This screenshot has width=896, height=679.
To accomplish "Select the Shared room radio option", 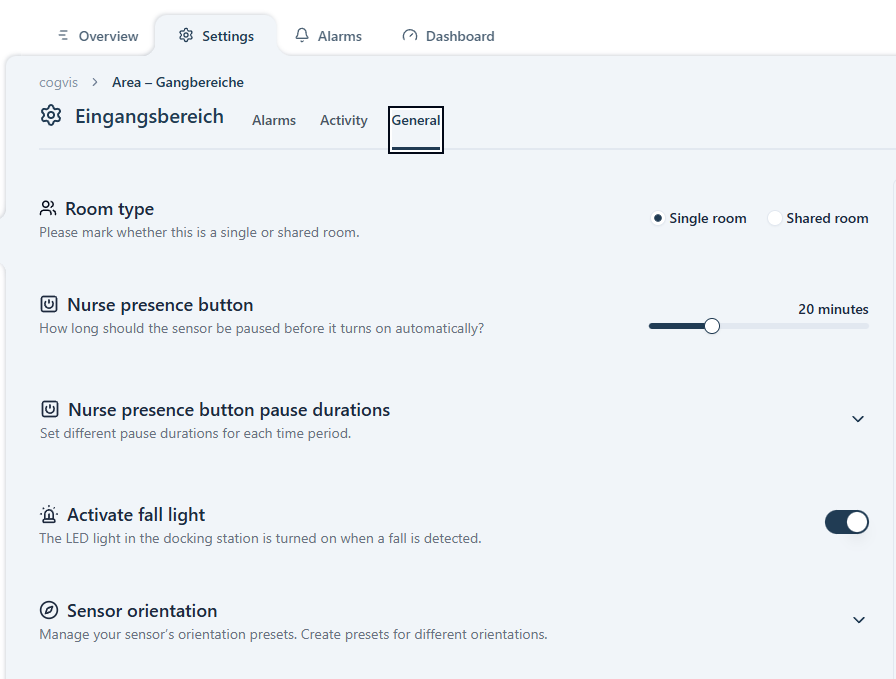I will (775, 219).
